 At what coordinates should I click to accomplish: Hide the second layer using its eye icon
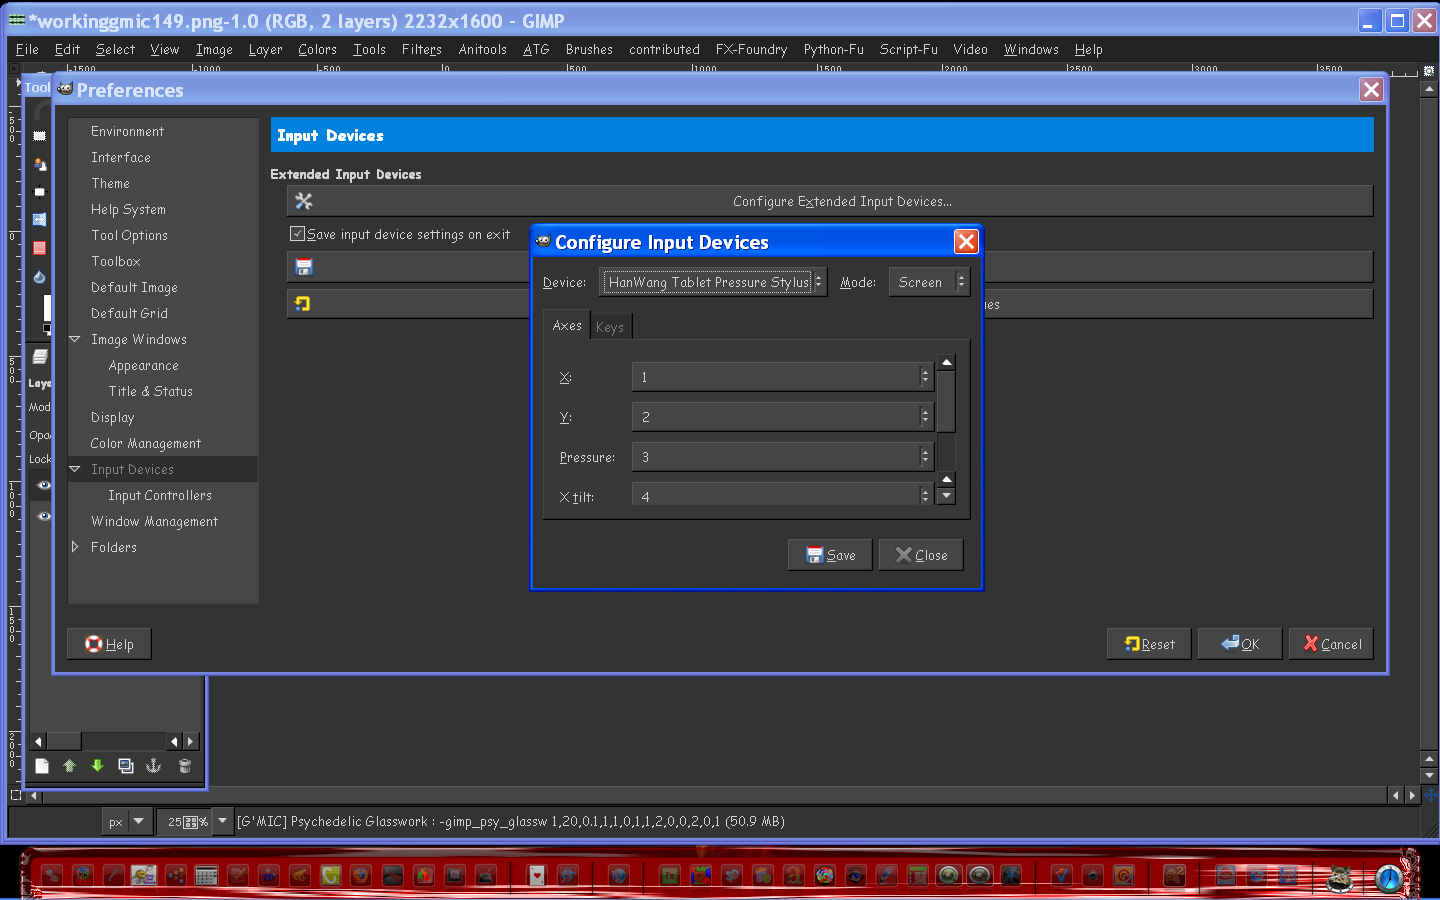(x=44, y=516)
